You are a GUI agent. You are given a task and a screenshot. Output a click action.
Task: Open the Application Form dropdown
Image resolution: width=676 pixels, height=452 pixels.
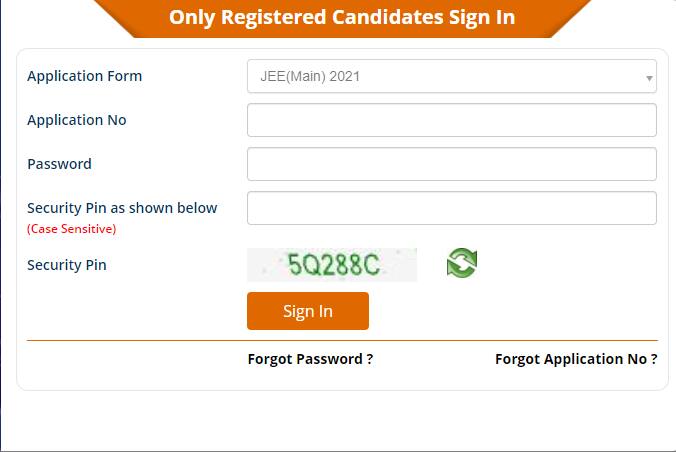[x=451, y=76]
